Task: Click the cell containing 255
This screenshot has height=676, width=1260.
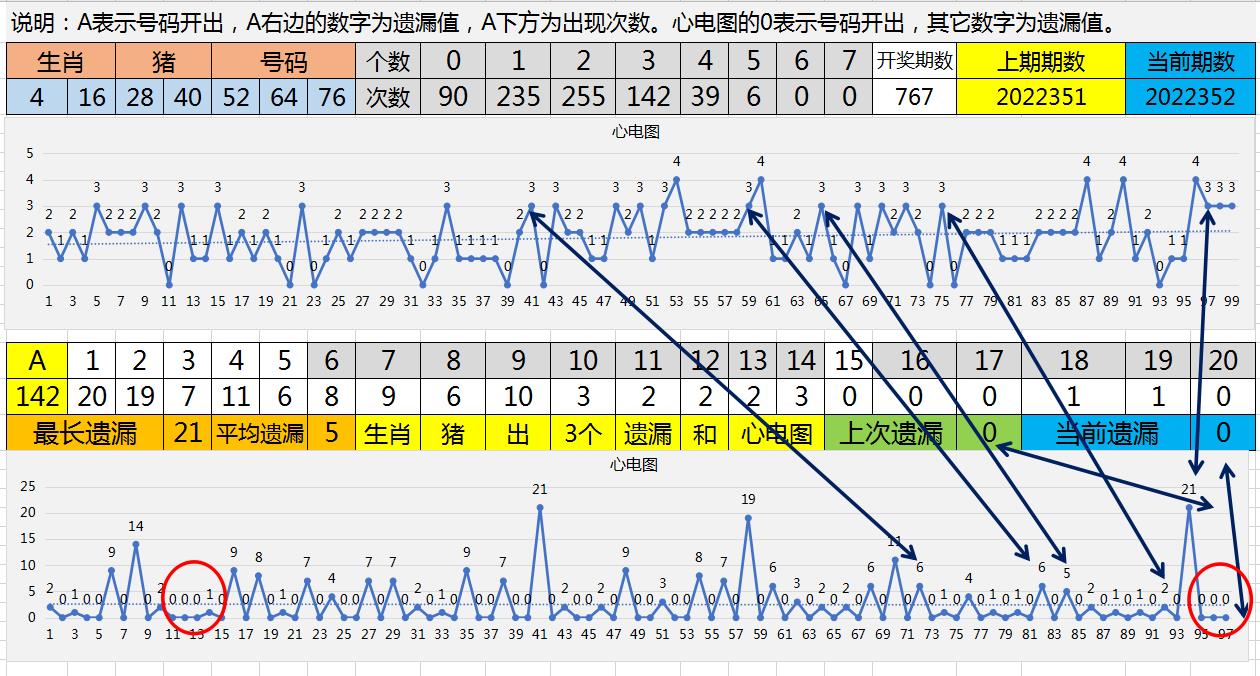Action: (583, 97)
